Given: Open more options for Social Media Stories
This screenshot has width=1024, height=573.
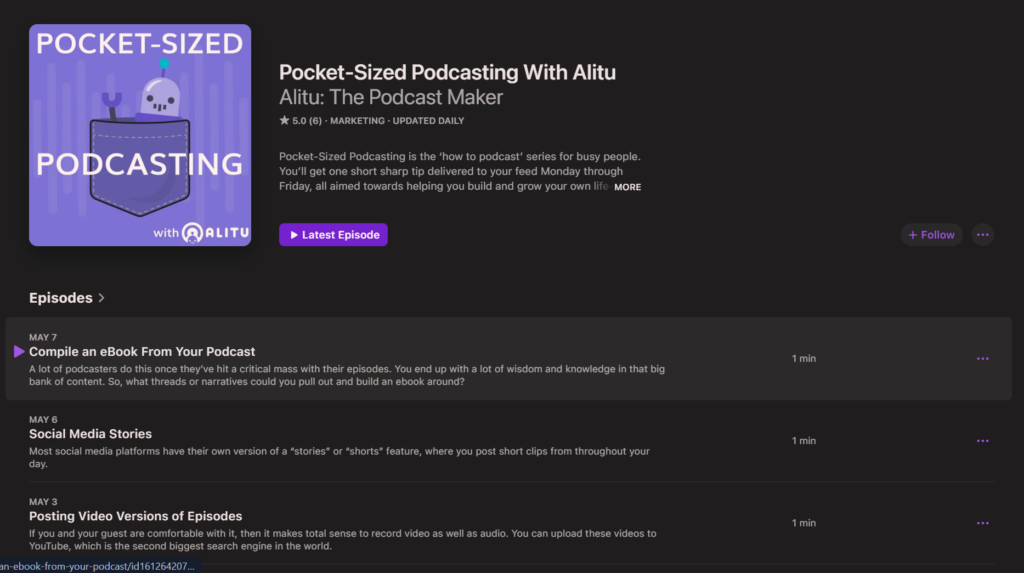Looking at the screenshot, I should (x=982, y=441).
